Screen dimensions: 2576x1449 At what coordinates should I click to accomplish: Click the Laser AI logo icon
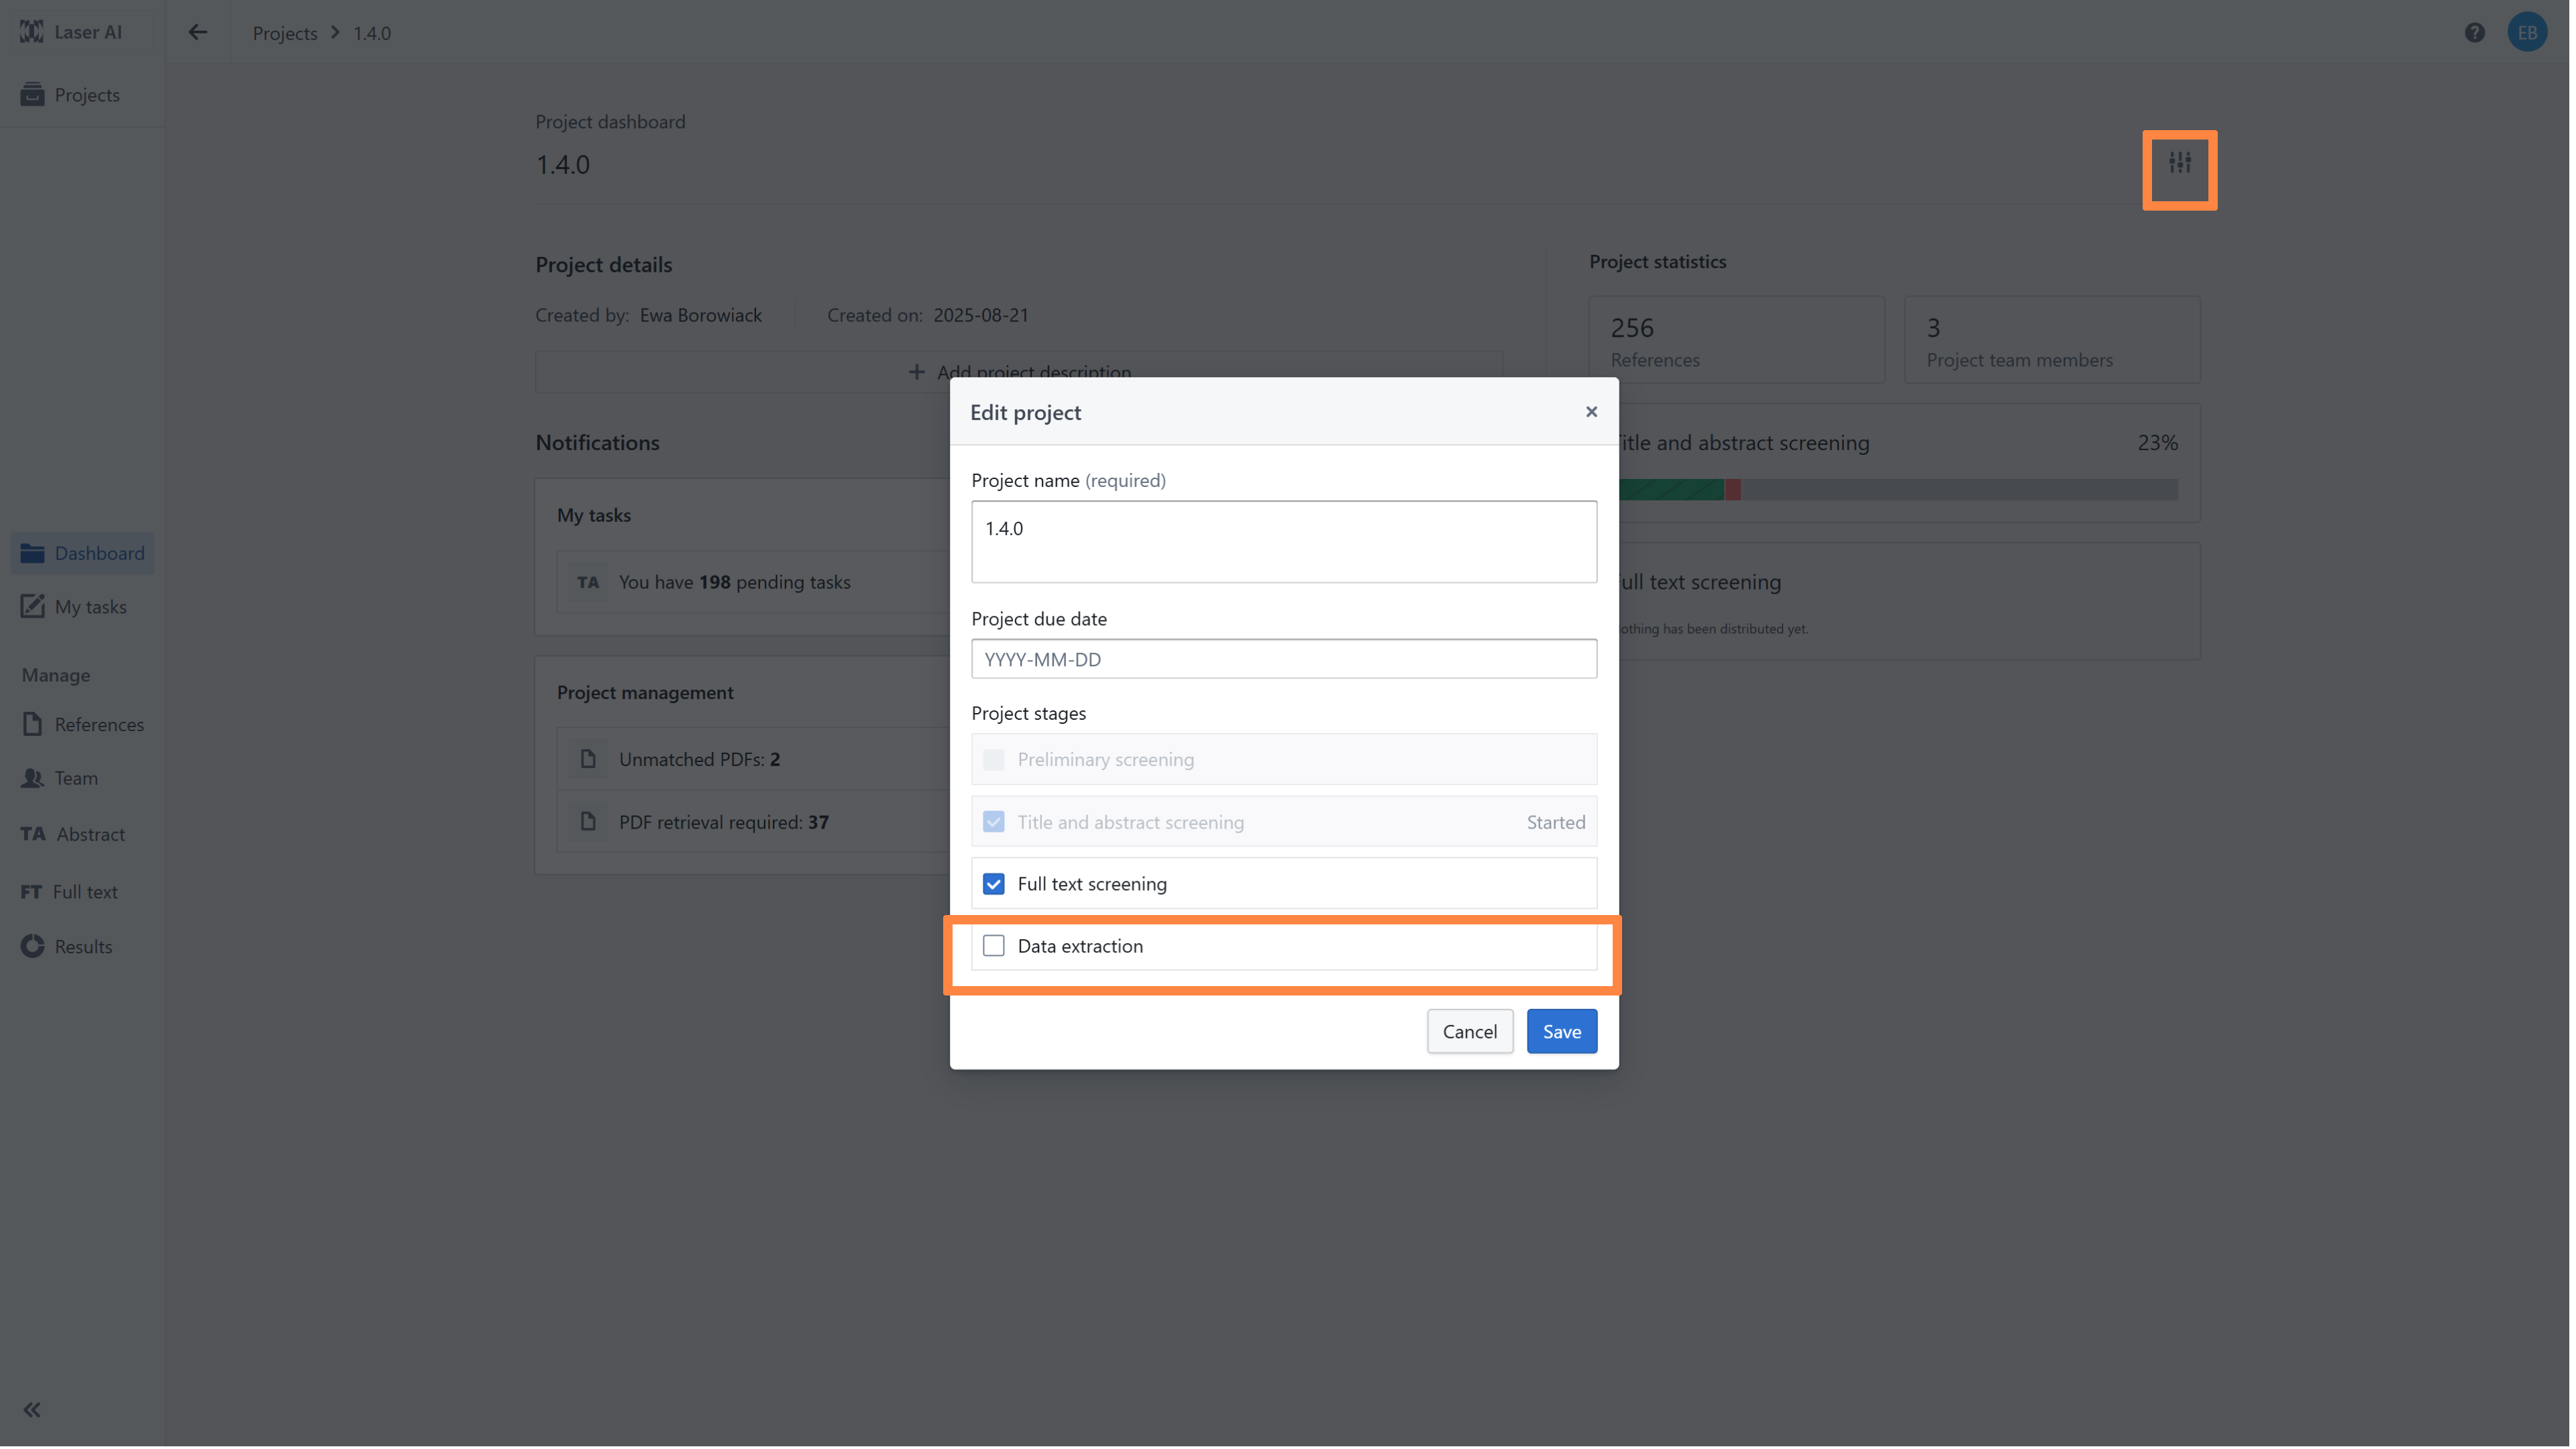[x=31, y=32]
